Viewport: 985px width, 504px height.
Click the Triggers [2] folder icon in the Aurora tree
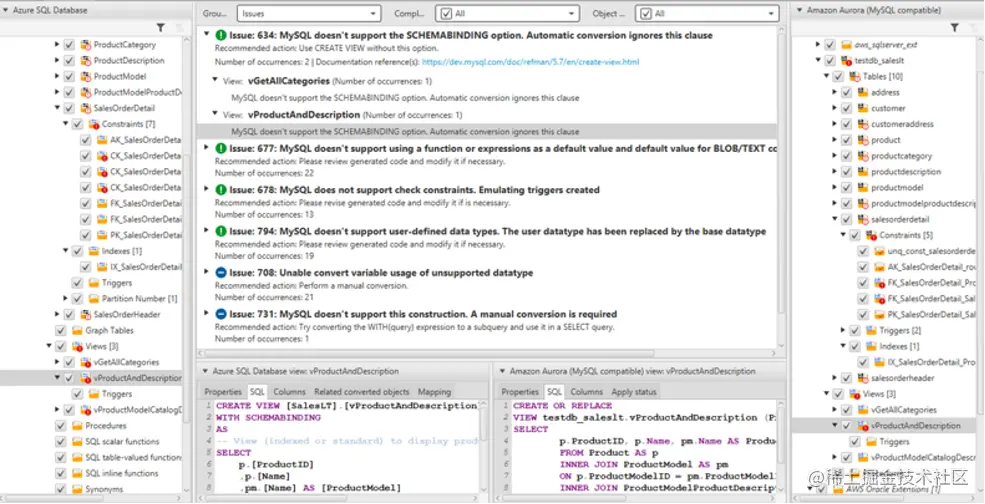pyautogui.click(x=871, y=331)
